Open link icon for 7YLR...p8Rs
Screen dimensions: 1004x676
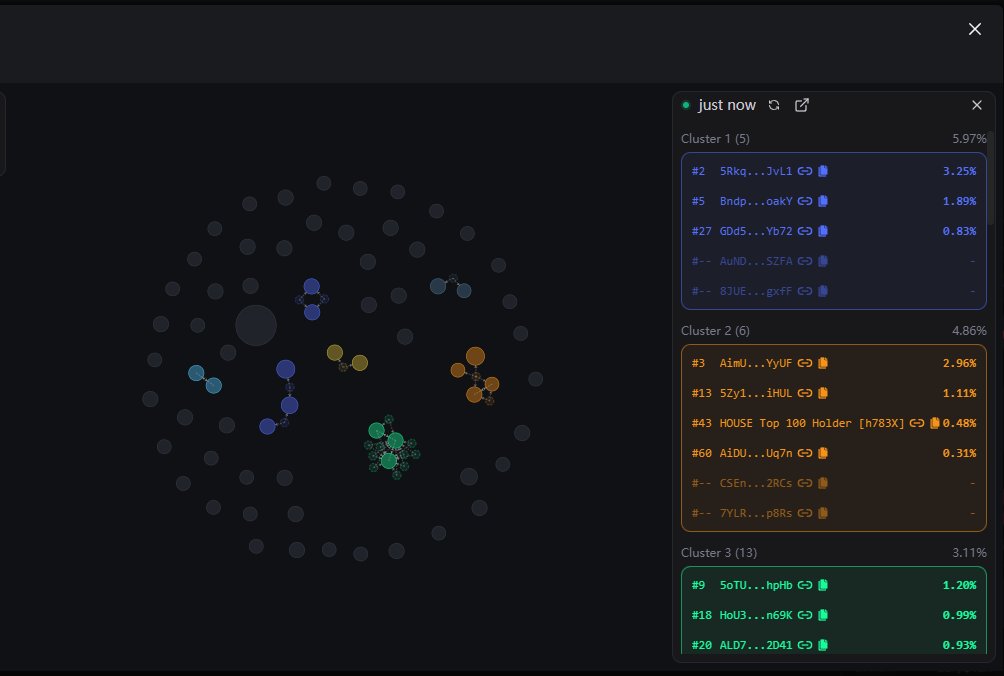[x=805, y=513]
